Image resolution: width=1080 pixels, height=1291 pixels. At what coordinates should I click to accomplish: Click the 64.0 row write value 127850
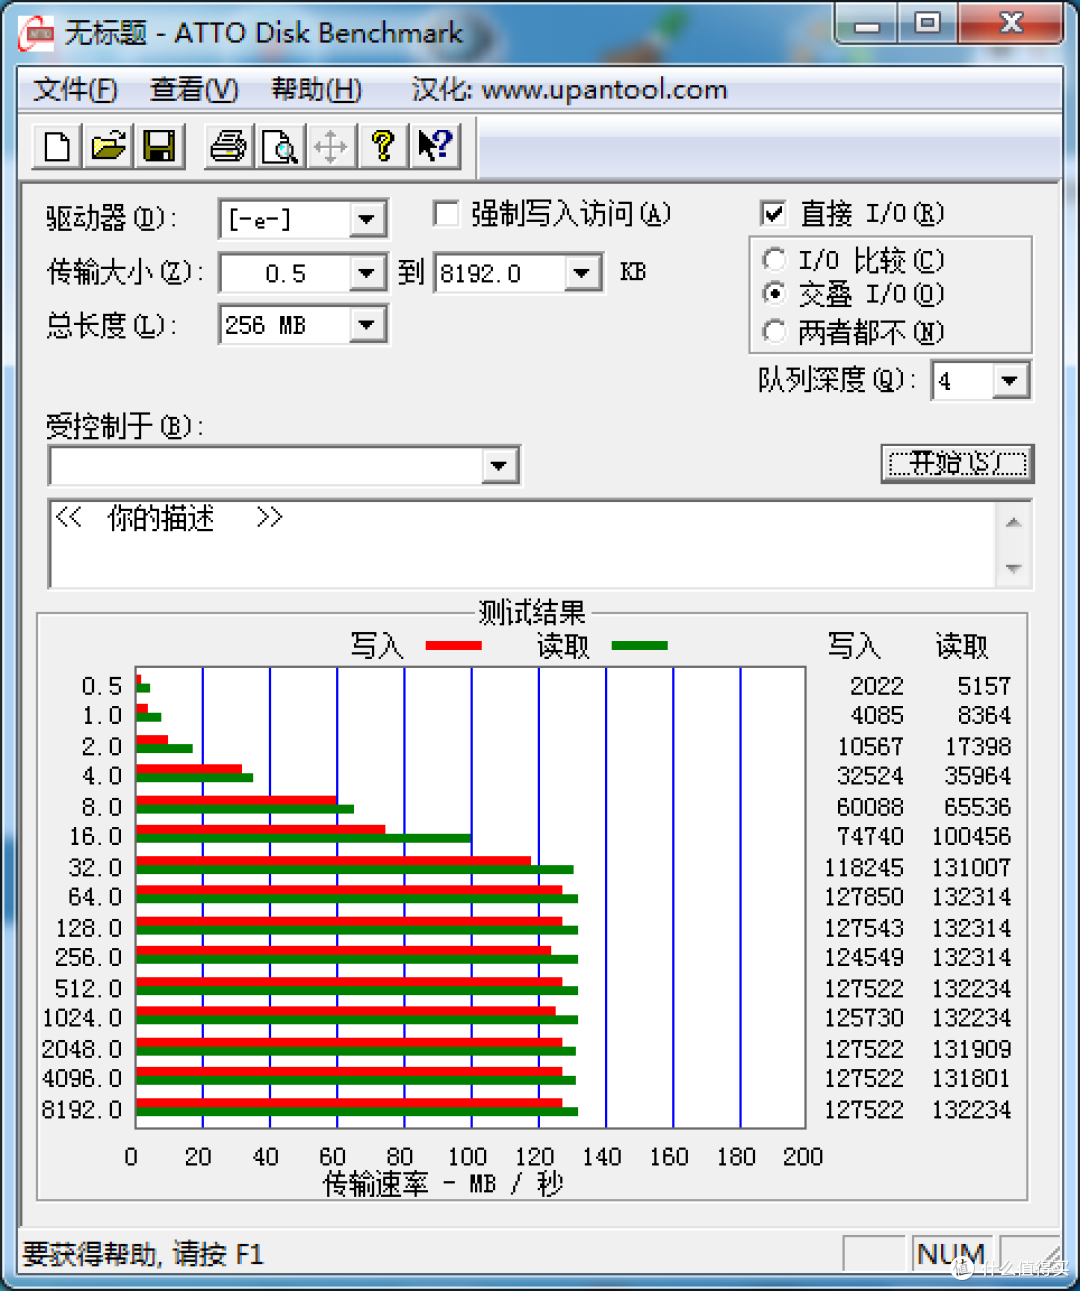point(864,897)
